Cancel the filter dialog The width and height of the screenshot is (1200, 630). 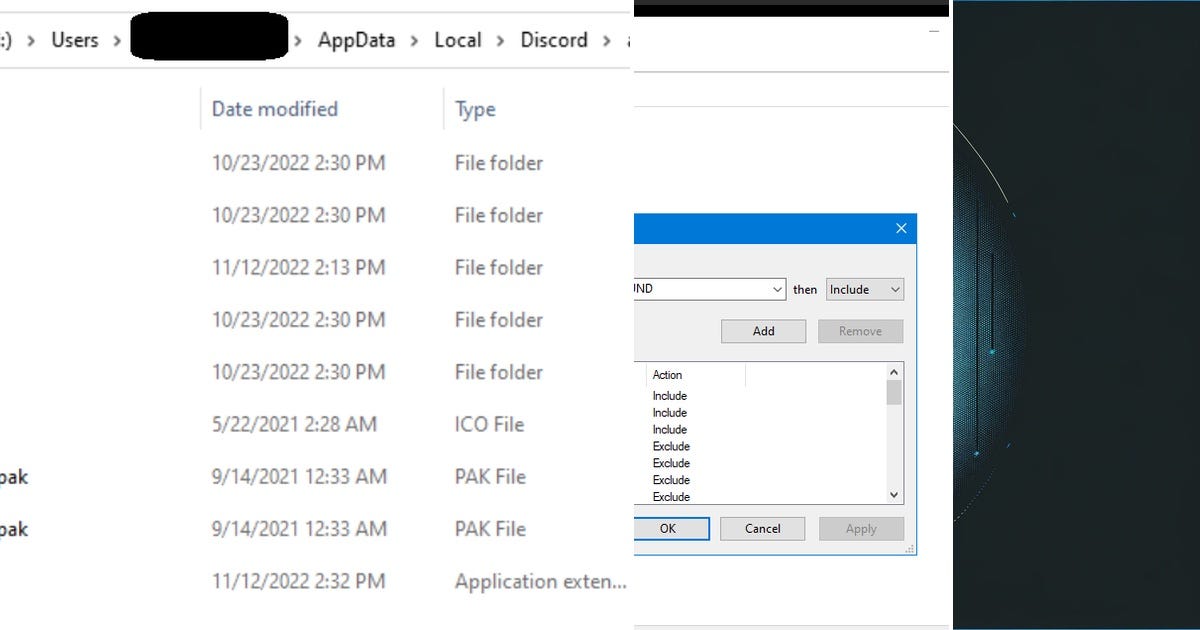[762, 528]
